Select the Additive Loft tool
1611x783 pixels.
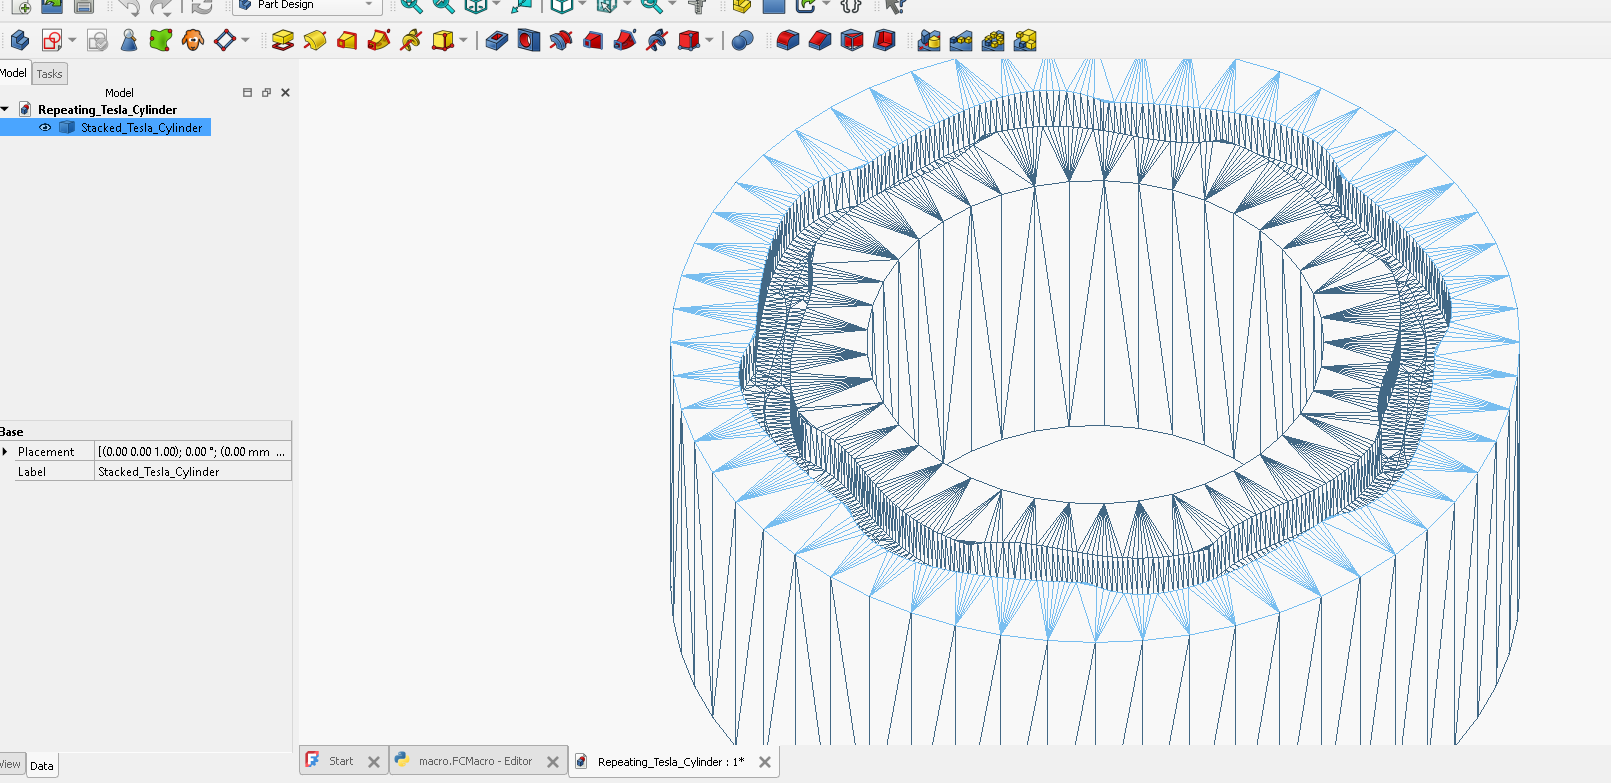[347, 41]
